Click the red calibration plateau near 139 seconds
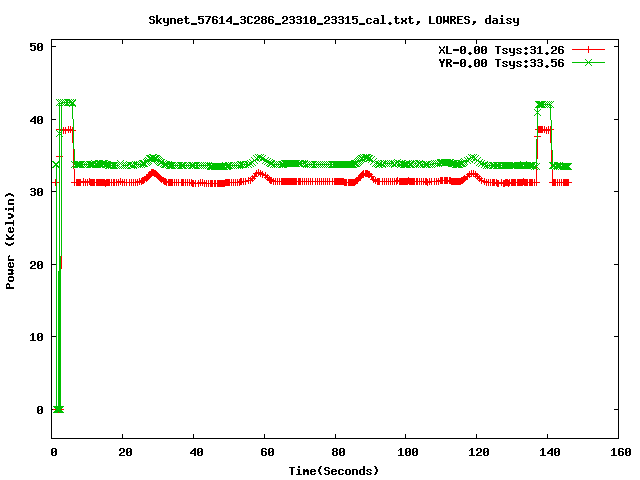 [x=544, y=129]
